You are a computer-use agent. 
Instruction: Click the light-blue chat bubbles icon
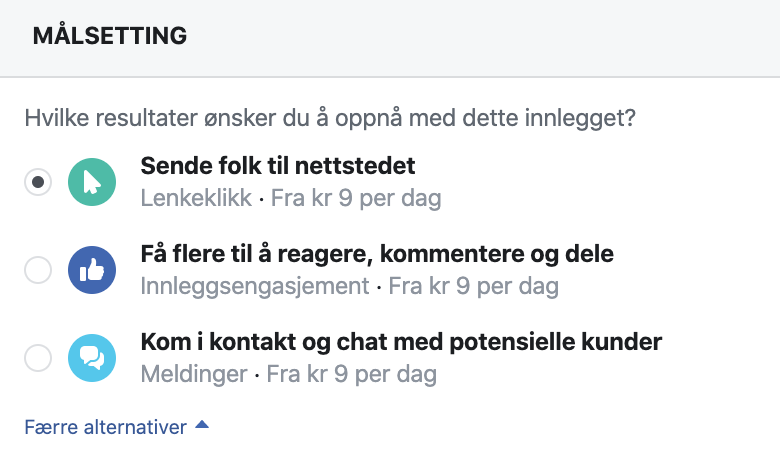click(92, 358)
